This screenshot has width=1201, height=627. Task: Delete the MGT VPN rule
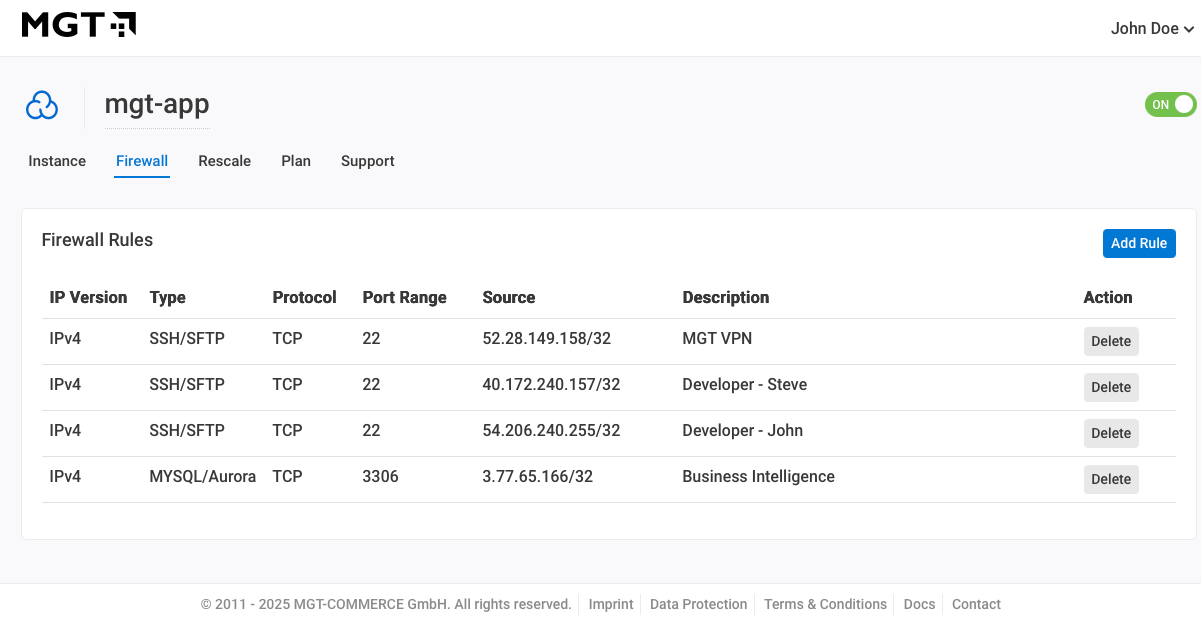coord(1111,341)
